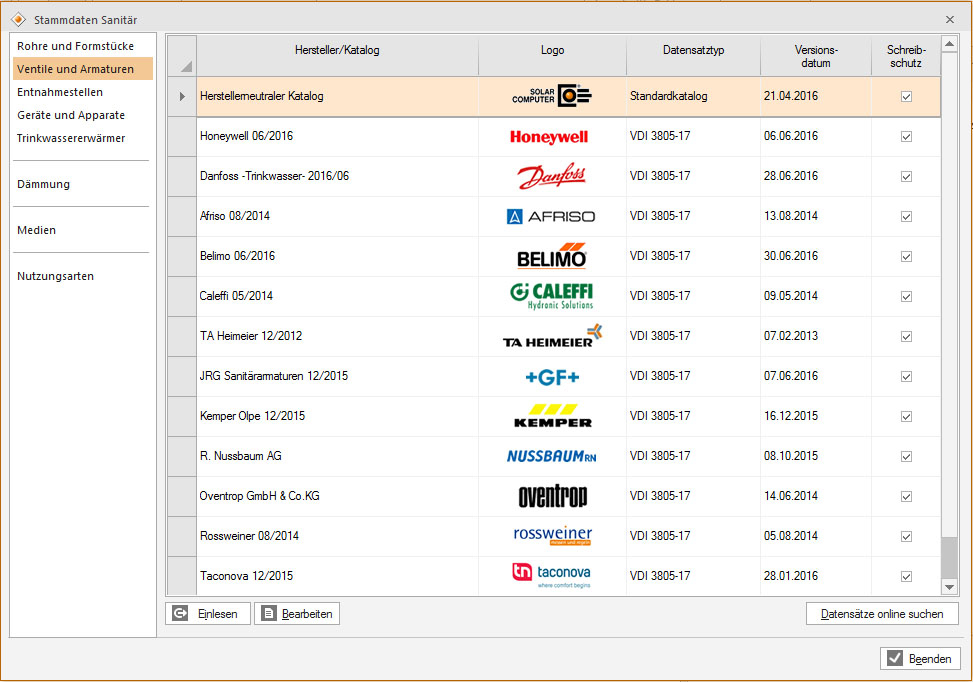The image size is (973, 682).
Task: Click the TA HEIMEIER logo
Action: [552, 336]
